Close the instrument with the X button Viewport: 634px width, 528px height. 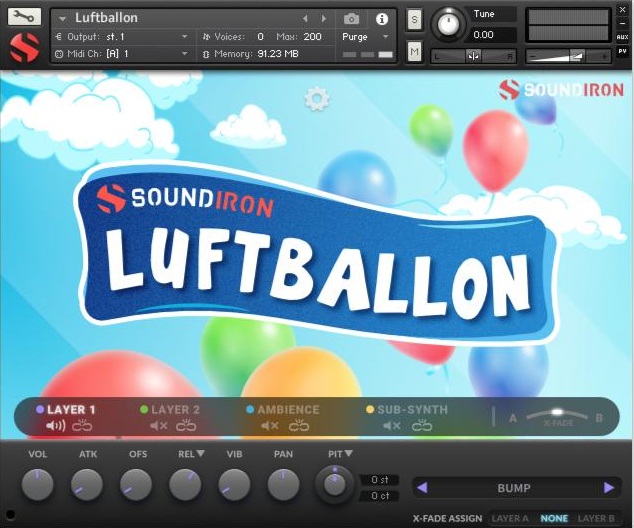tap(623, 10)
